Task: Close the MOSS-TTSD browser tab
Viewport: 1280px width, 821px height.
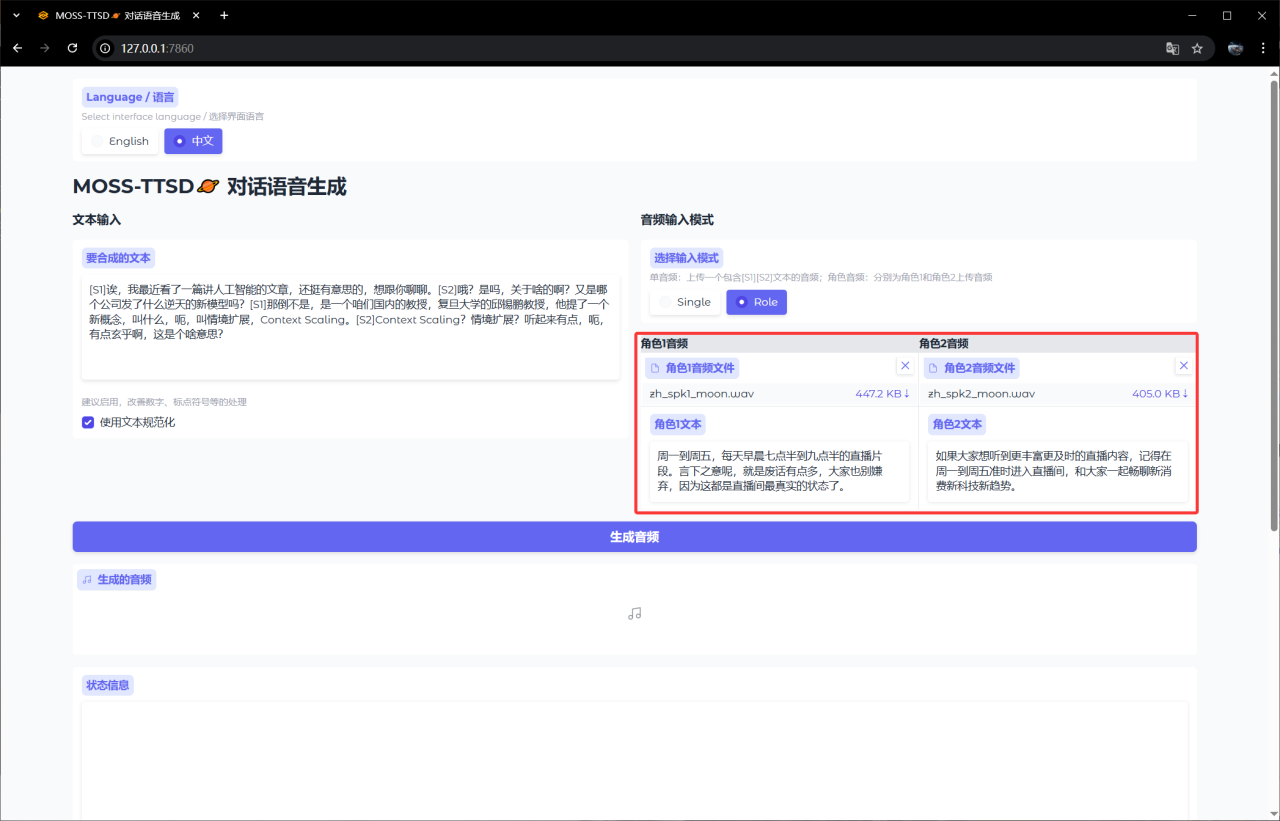Action: pyautogui.click(x=195, y=15)
